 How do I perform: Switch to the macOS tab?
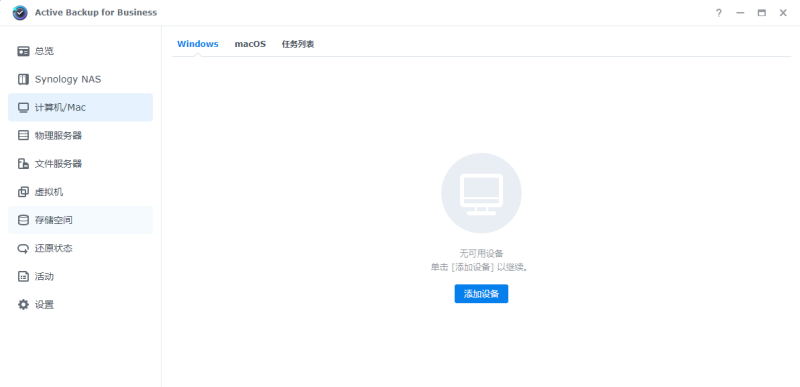[x=250, y=44]
